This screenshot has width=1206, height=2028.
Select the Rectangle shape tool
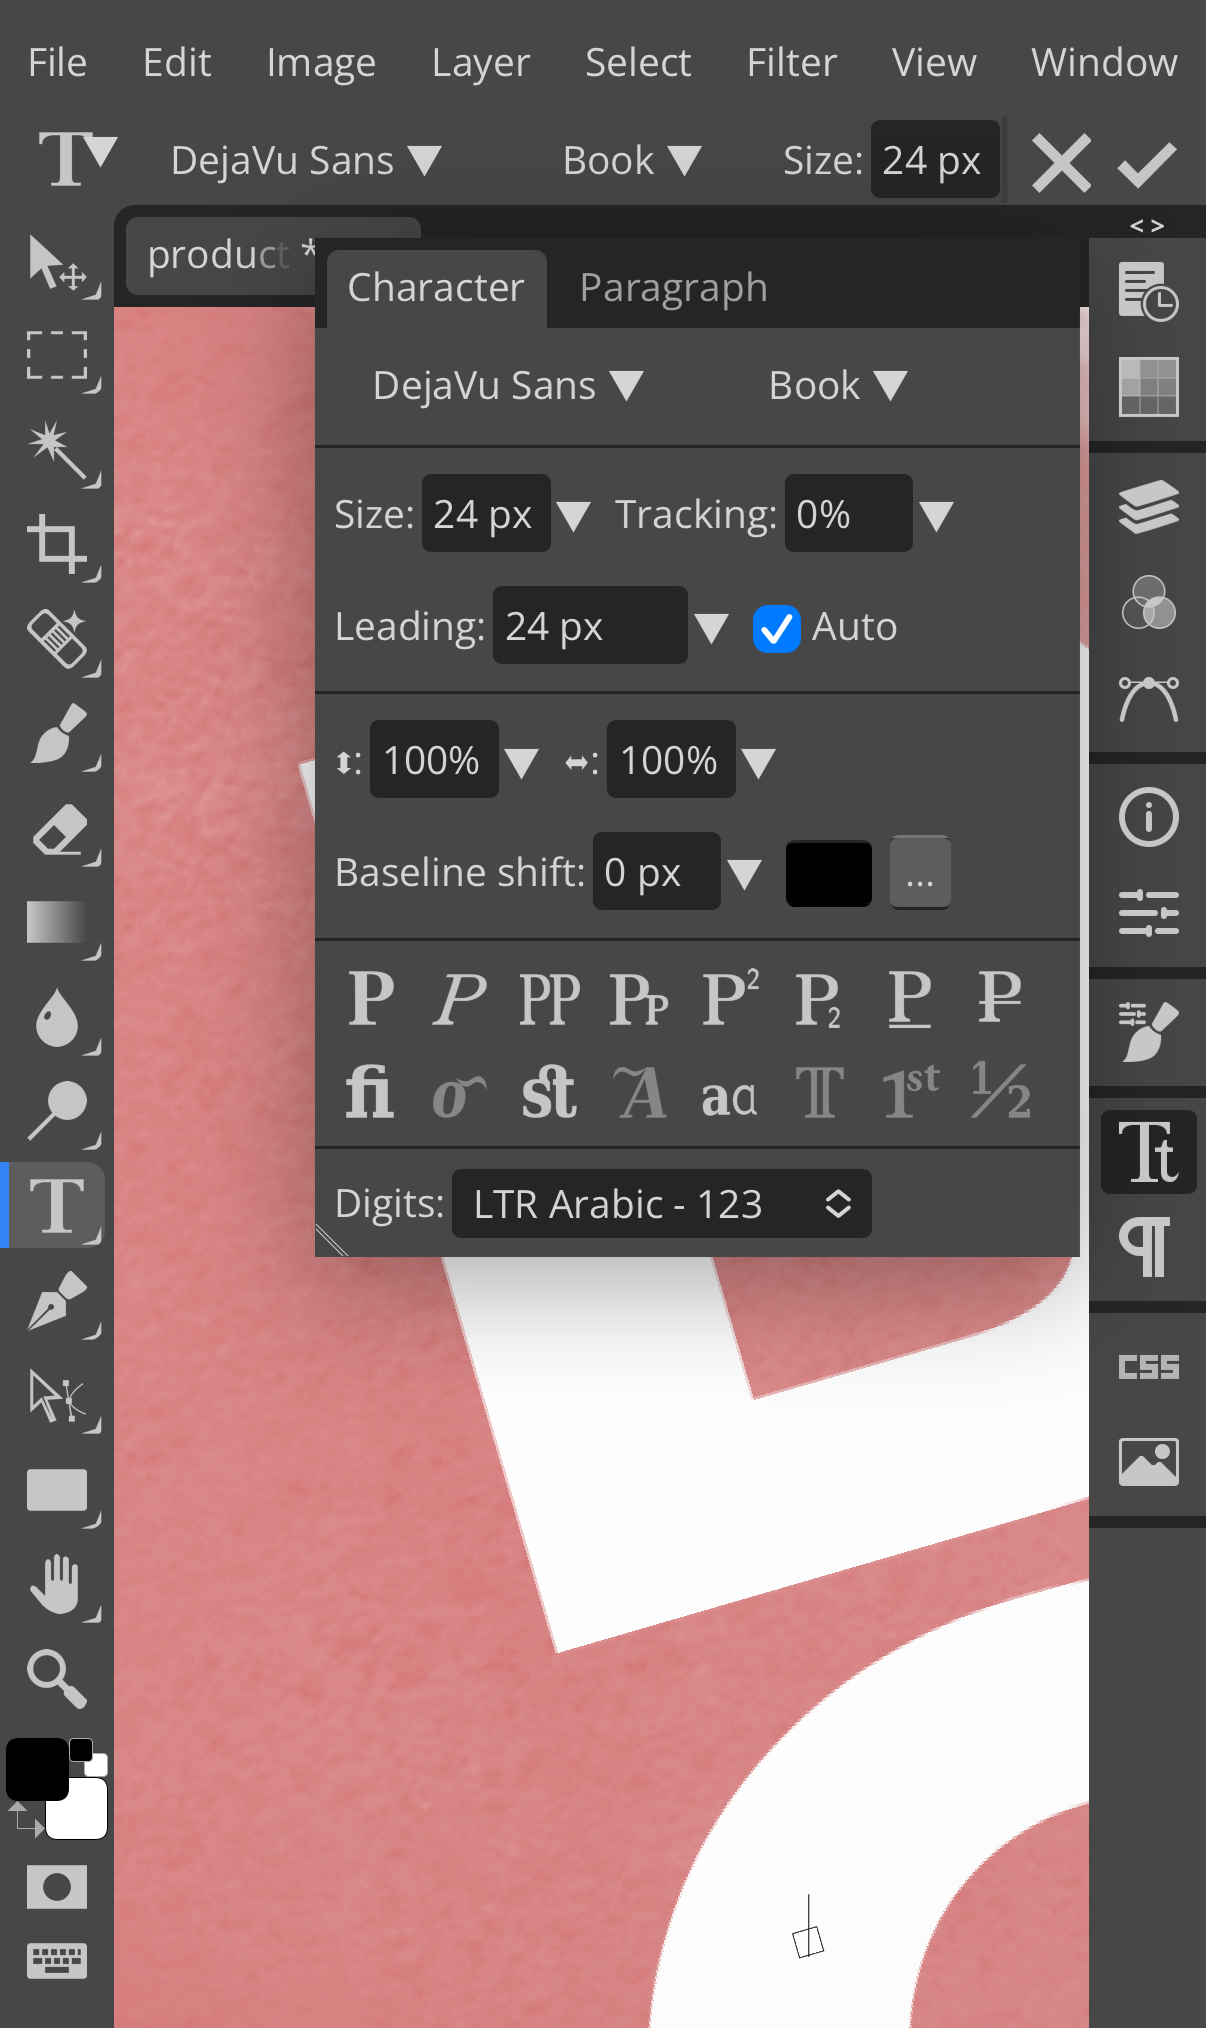point(57,1490)
